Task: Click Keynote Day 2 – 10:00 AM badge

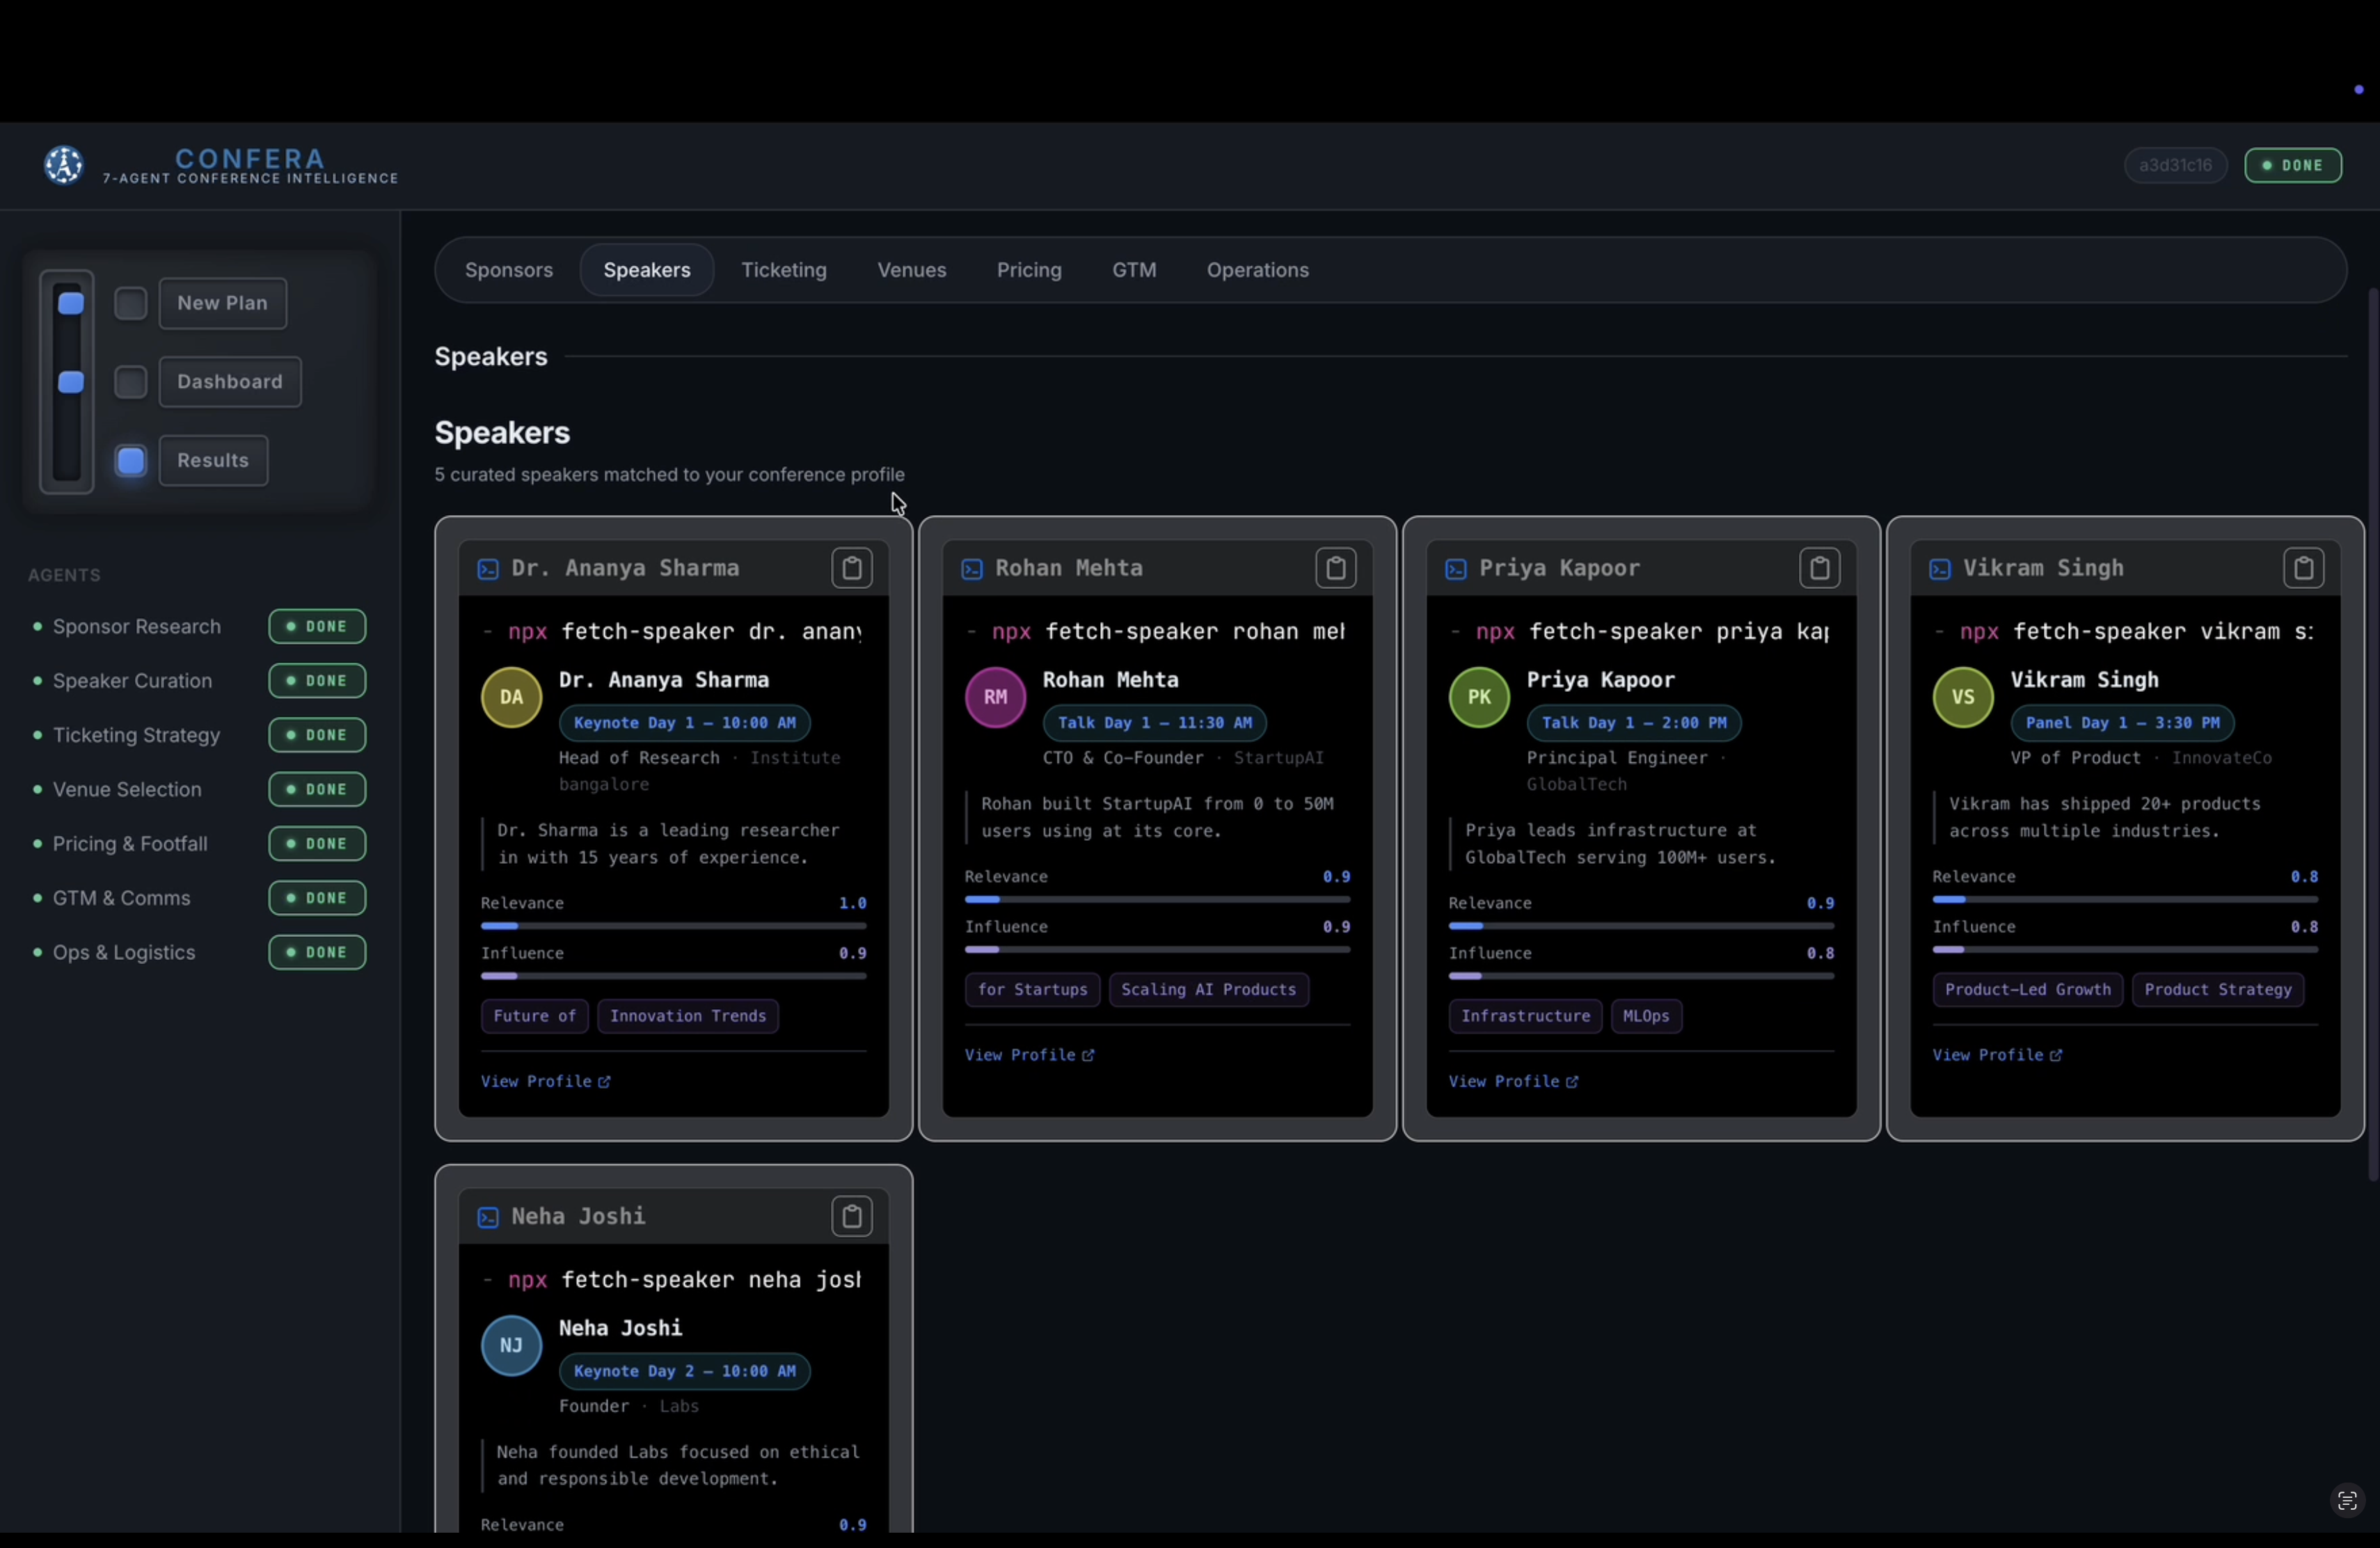Action: click(x=685, y=1371)
